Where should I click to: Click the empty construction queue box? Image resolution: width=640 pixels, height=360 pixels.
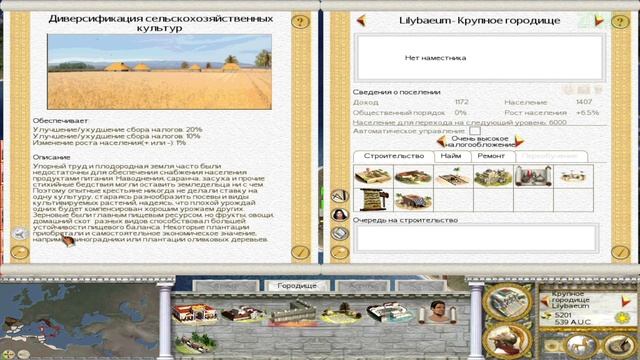click(x=476, y=238)
